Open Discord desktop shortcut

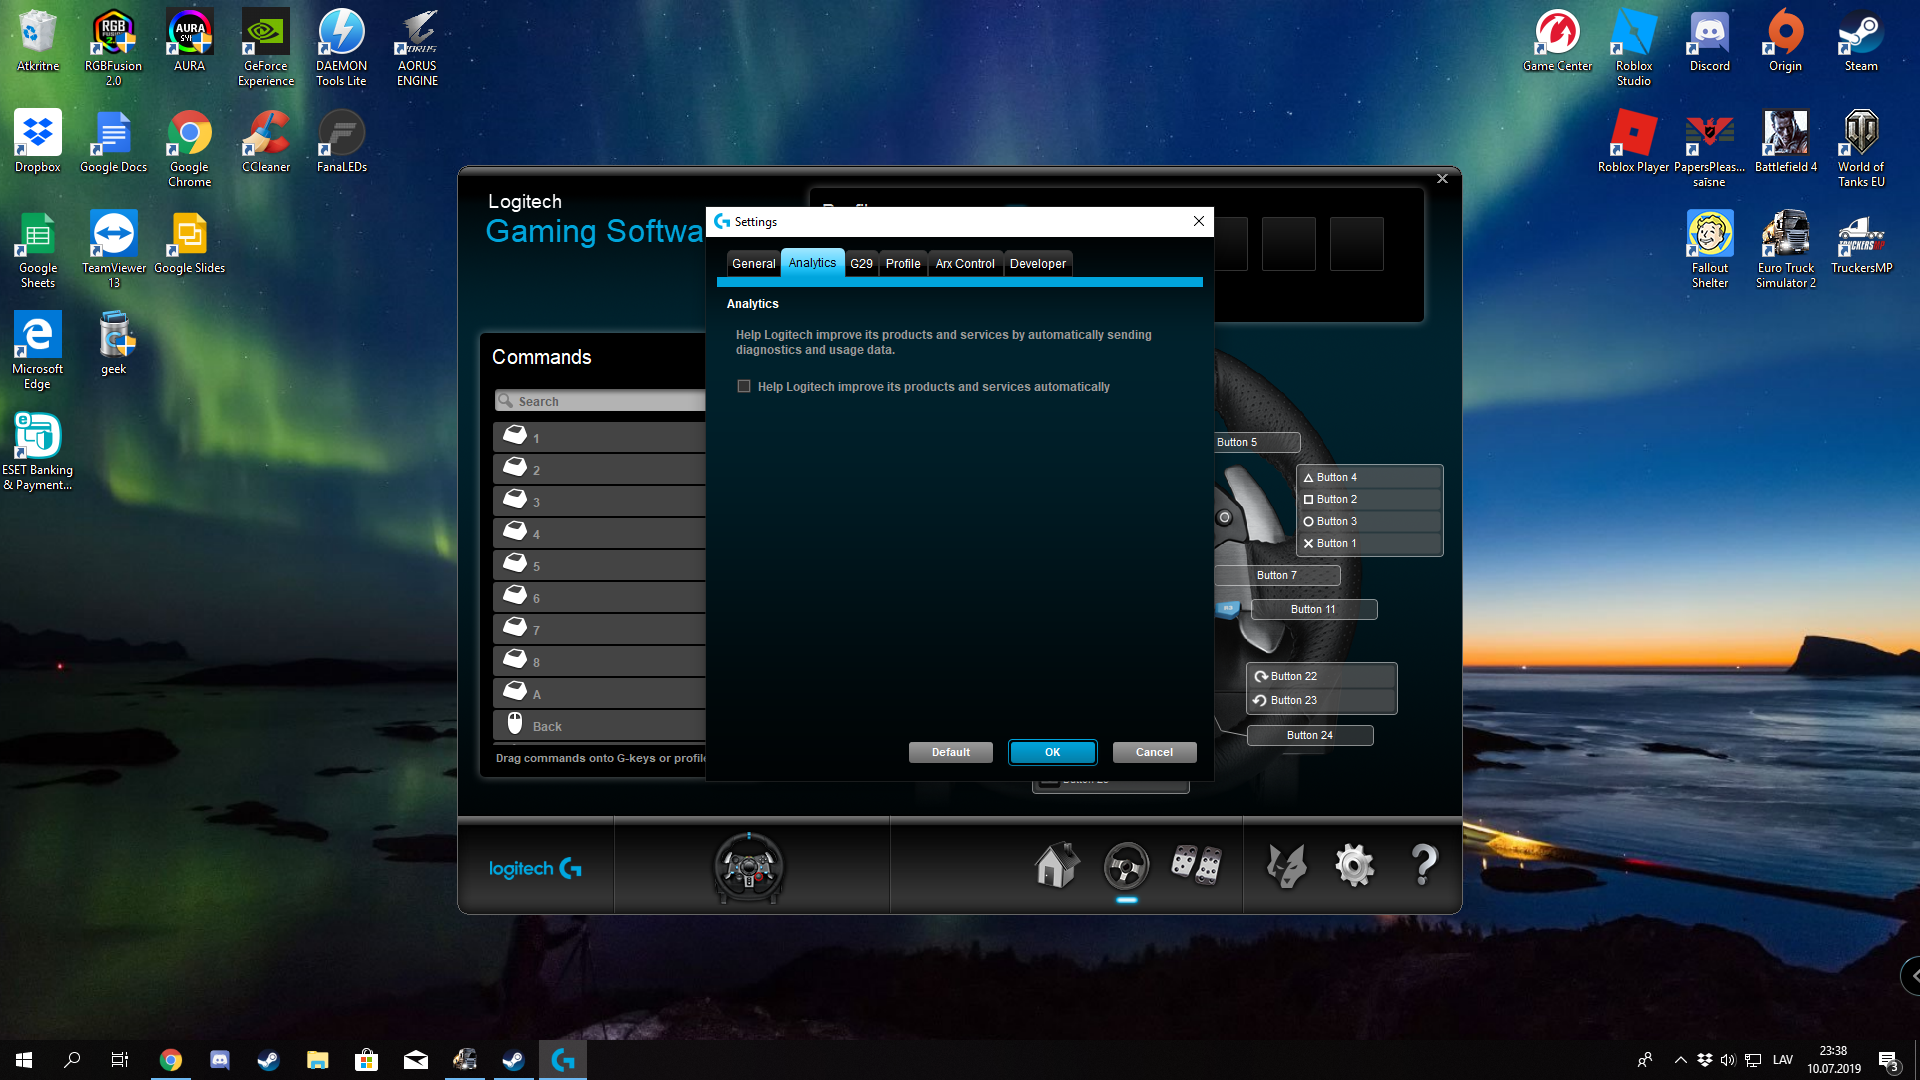click(1709, 41)
